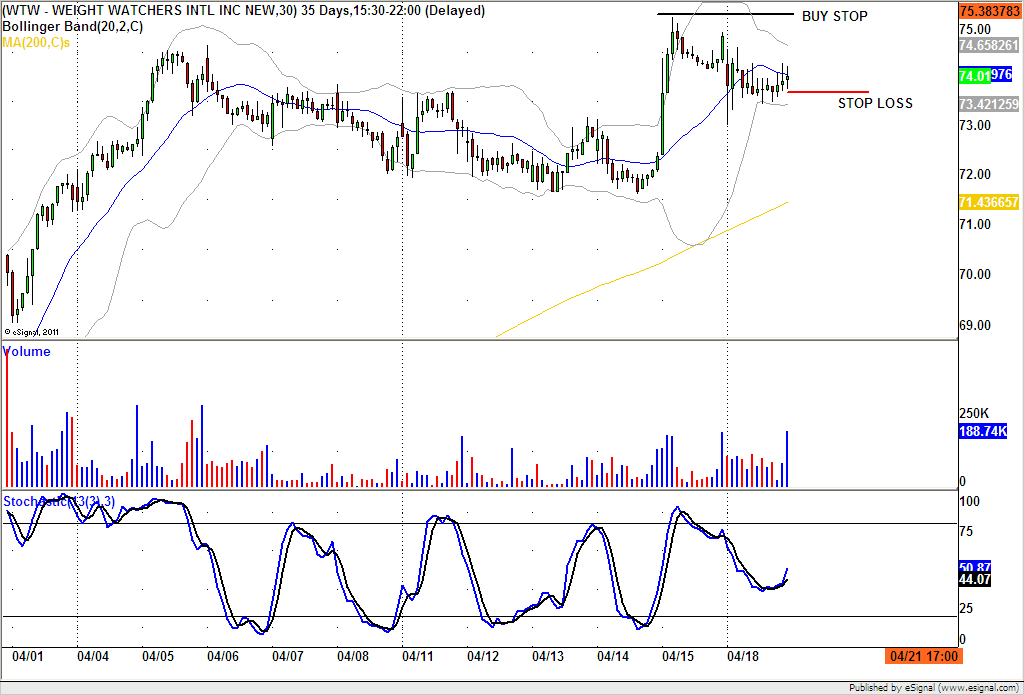Click the 75 stochastic axis label
The image size is (1024, 695).
pyautogui.click(x=967, y=532)
